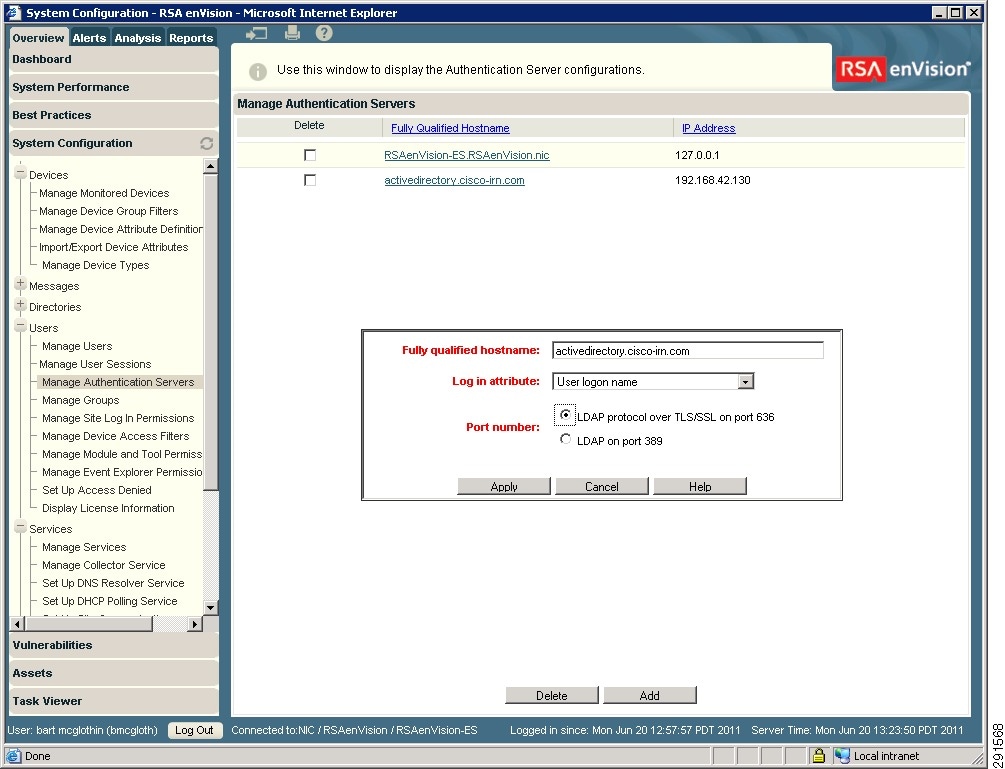This screenshot has width=1005, height=769.
Task: Click the Apply button
Action: [x=504, y=486]
